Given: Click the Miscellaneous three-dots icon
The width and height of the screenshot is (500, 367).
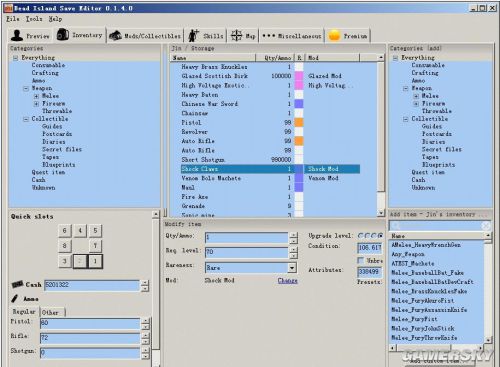Looking at the screenshot, I should [x=269, y=36].
